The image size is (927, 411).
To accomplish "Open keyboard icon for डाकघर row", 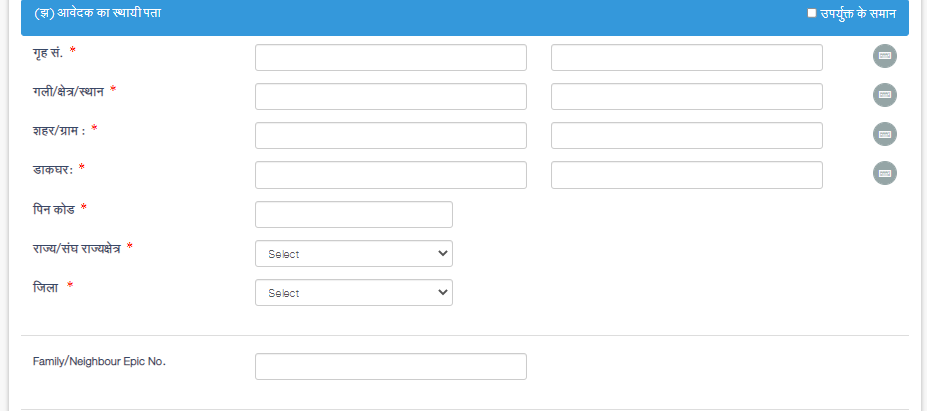I will tap(884, 173).
